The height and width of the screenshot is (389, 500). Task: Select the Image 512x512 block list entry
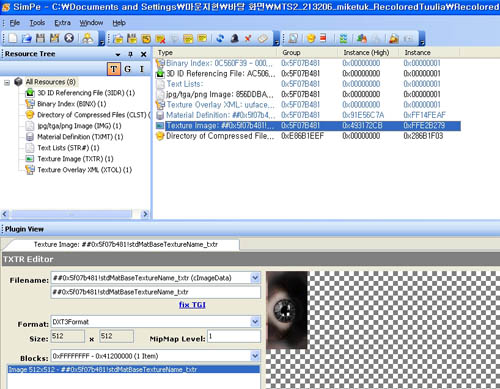pos(134,369)
